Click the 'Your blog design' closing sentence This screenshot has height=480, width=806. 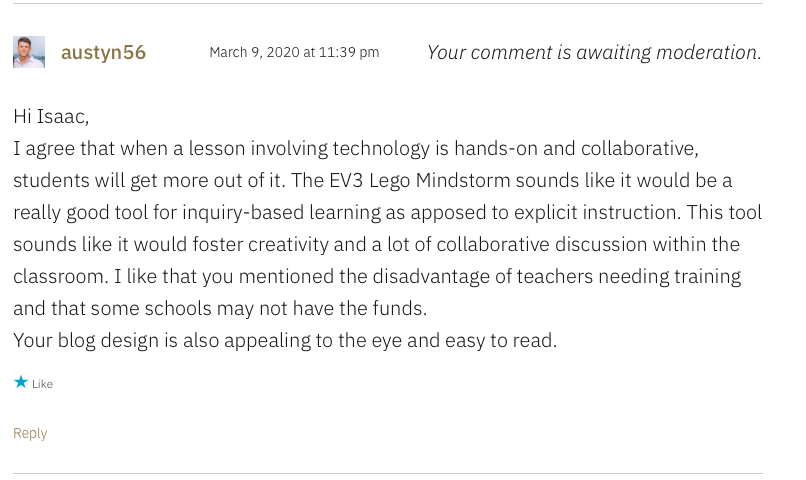285,340
